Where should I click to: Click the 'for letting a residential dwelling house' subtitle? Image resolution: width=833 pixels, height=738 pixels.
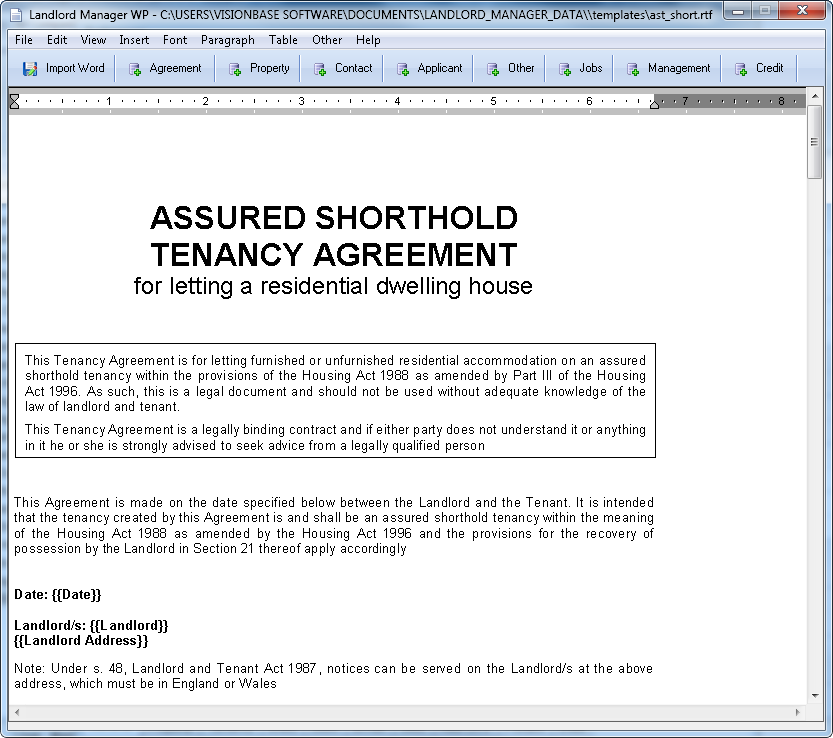pos(333,286)
